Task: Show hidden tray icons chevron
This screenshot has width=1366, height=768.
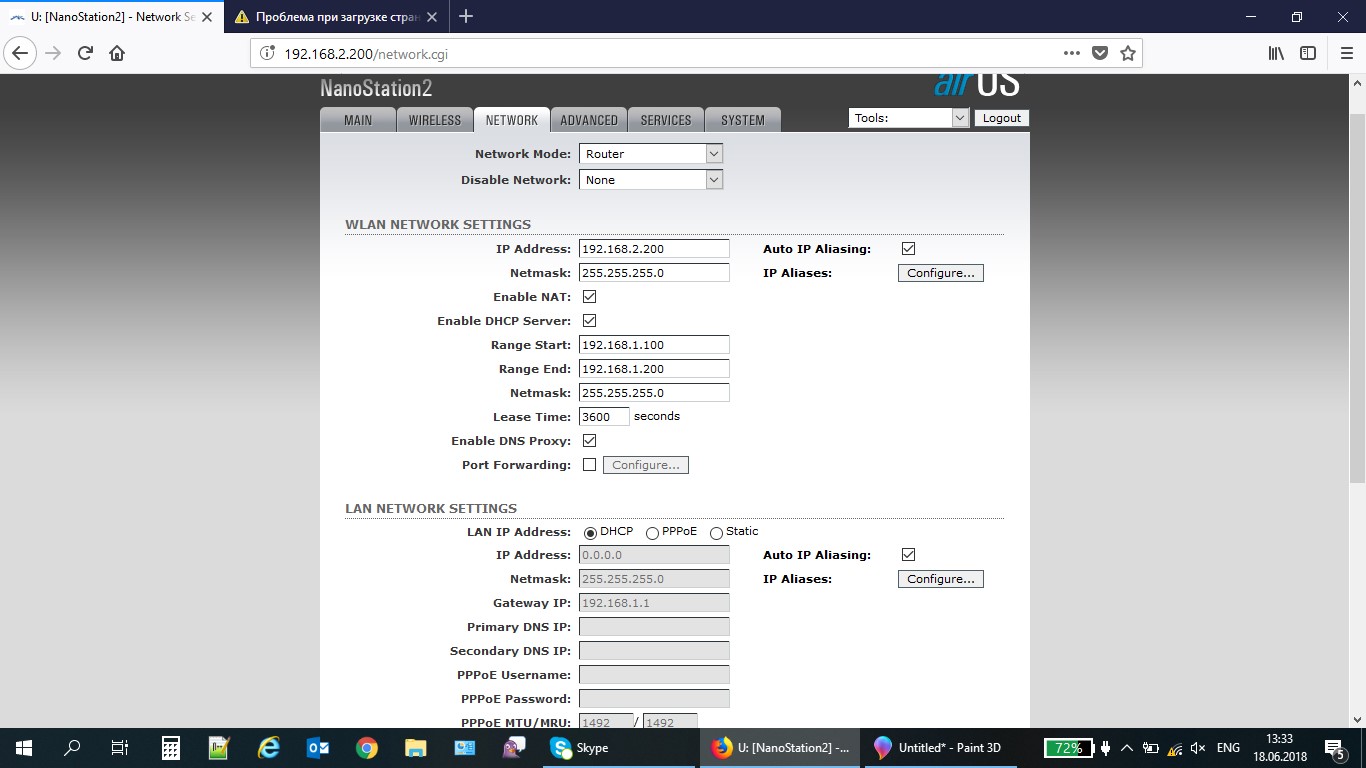Action: 1127,748
